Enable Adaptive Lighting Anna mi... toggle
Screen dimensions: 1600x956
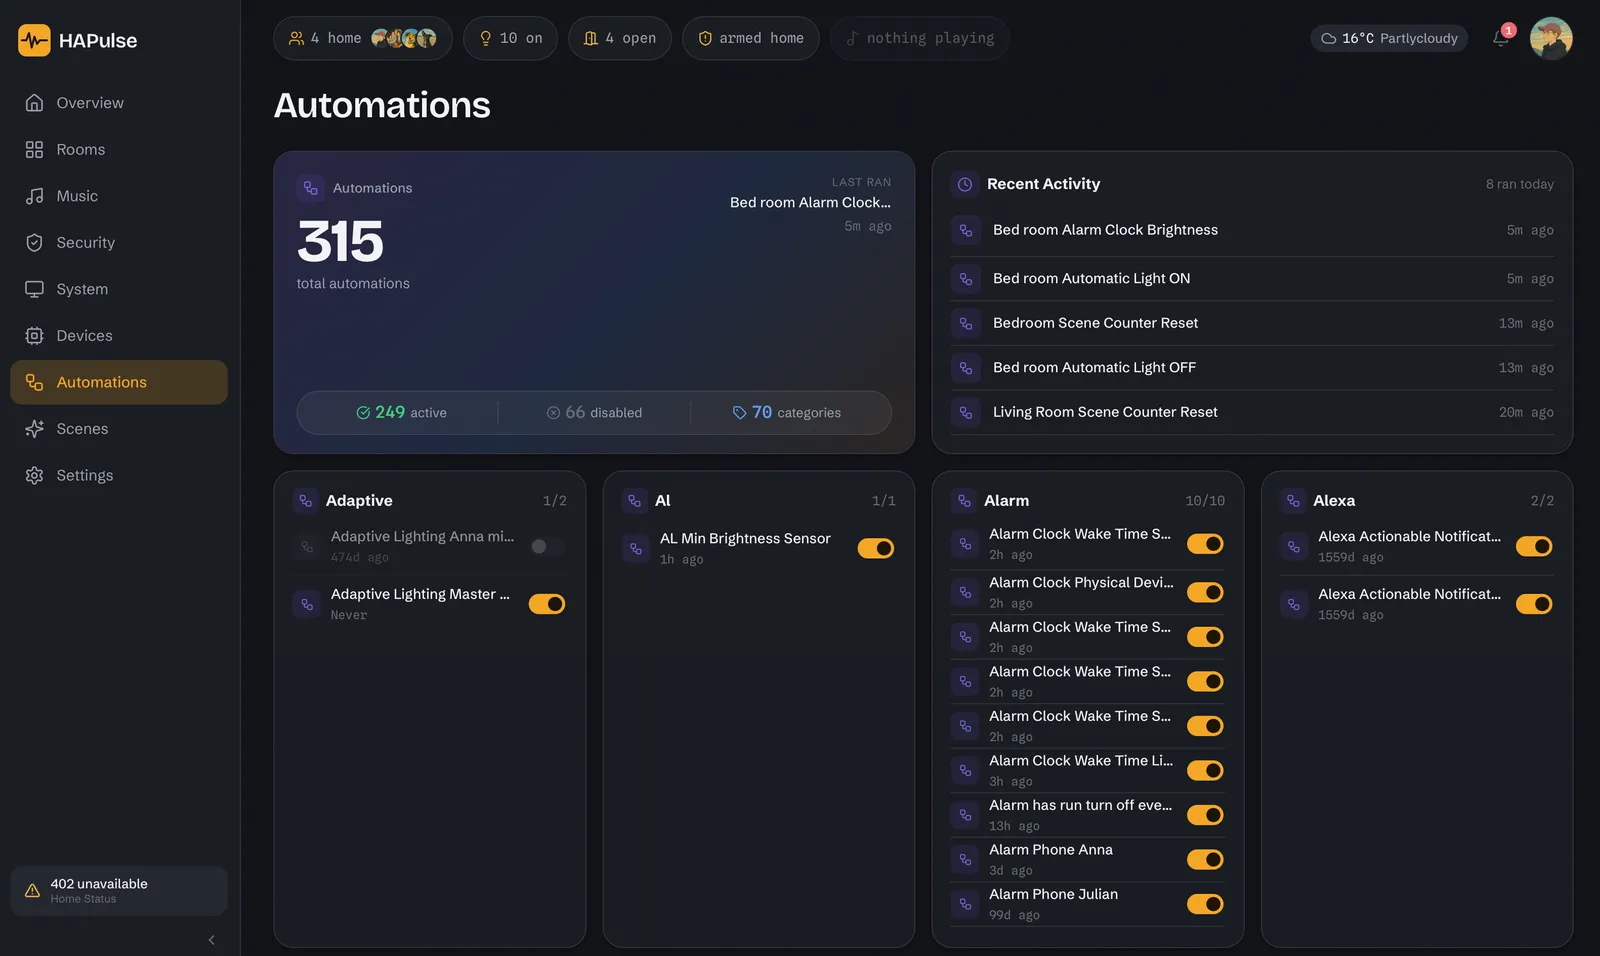(547, 546)
